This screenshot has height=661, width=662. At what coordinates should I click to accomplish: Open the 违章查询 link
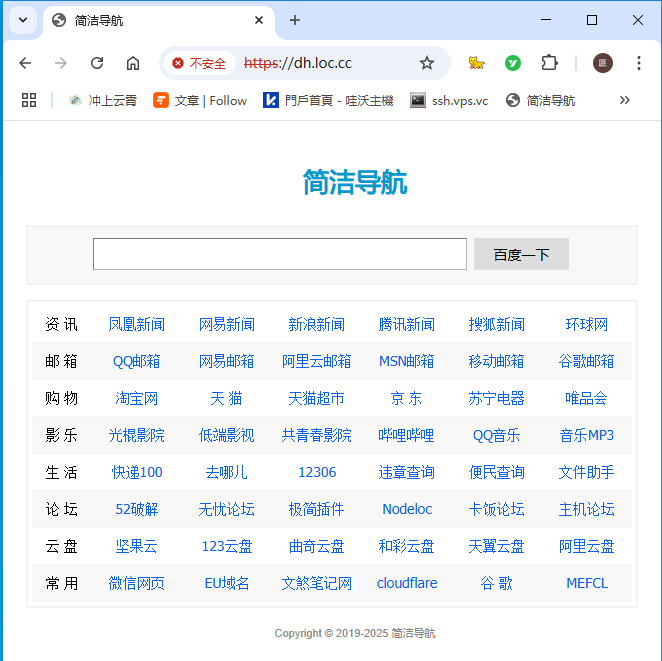(407, 472)
